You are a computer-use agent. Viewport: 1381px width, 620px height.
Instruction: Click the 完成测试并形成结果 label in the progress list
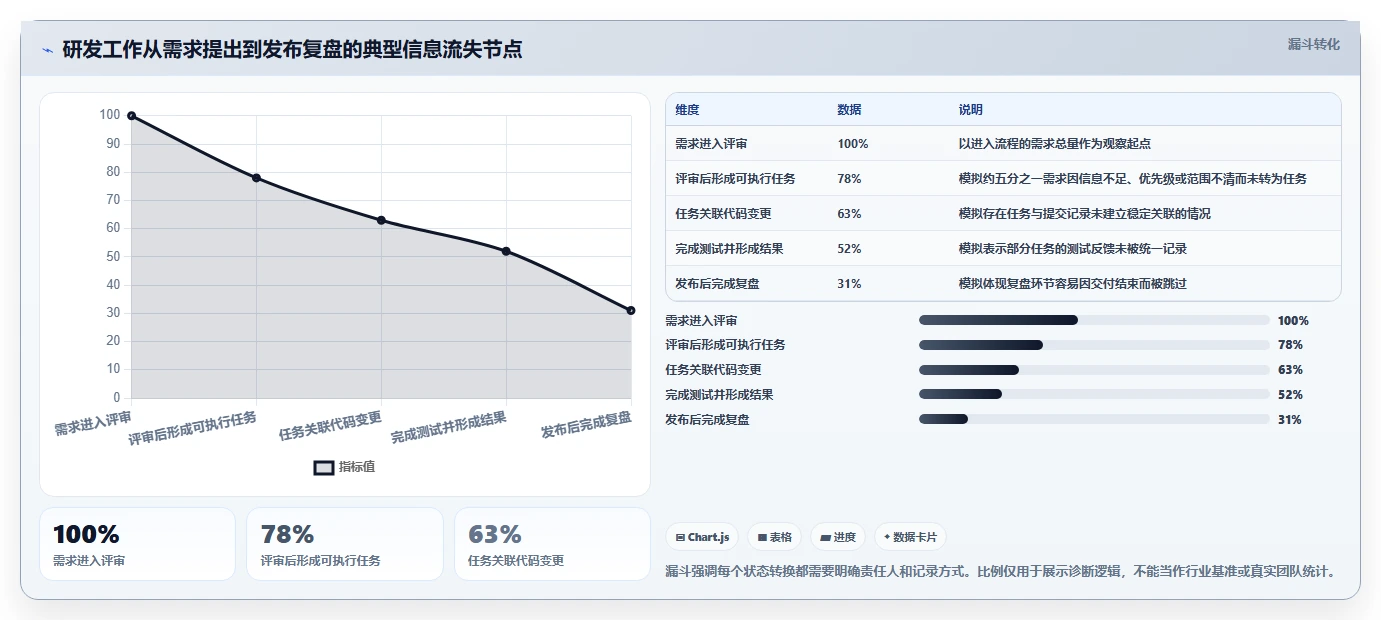tap(719, 395)
